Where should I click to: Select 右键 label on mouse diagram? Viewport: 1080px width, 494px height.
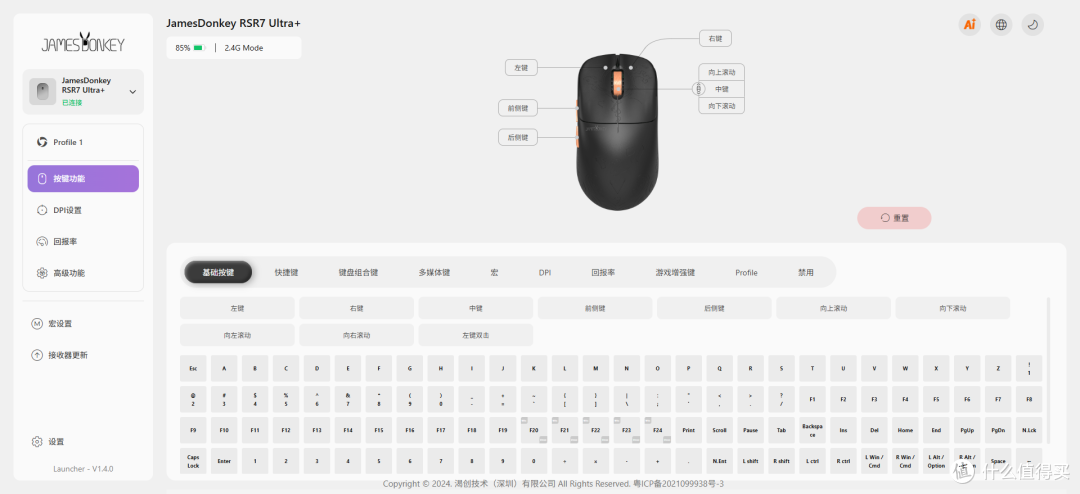(x=715, y=39)
